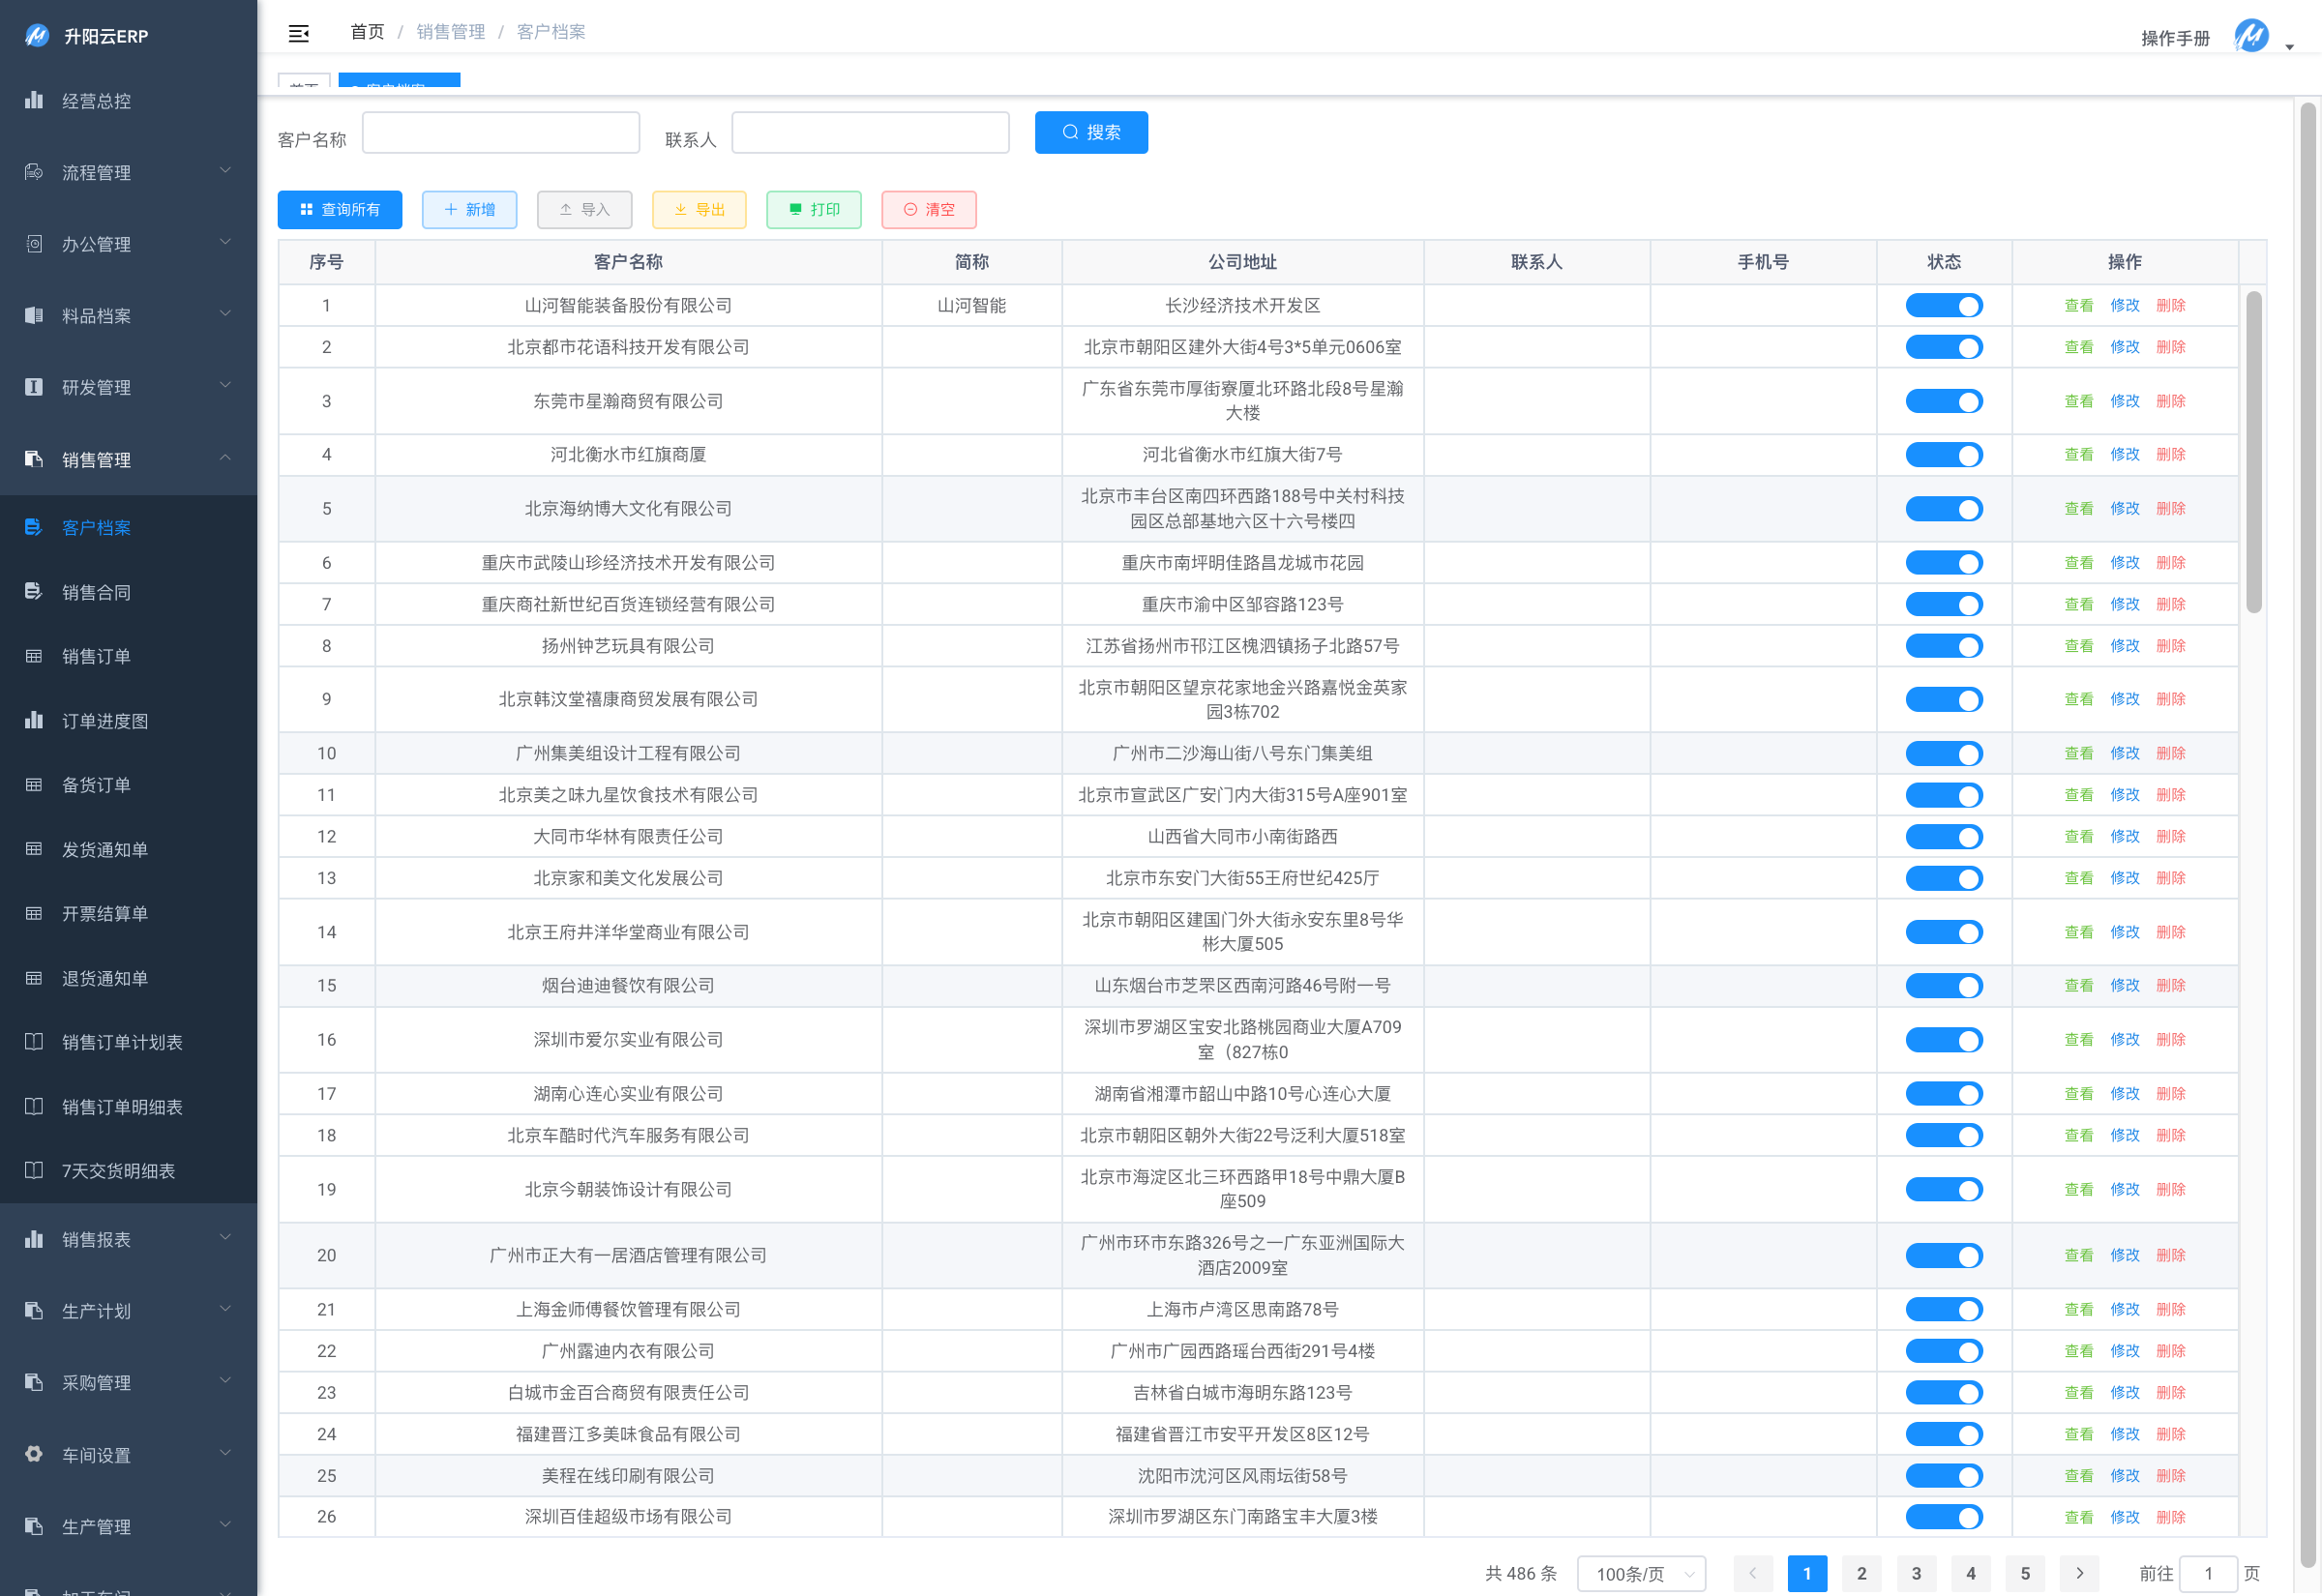This screenshot has width=2322, height=1596.
Task: Click the 搜索 button
Action: click(x=1091, y=133)
